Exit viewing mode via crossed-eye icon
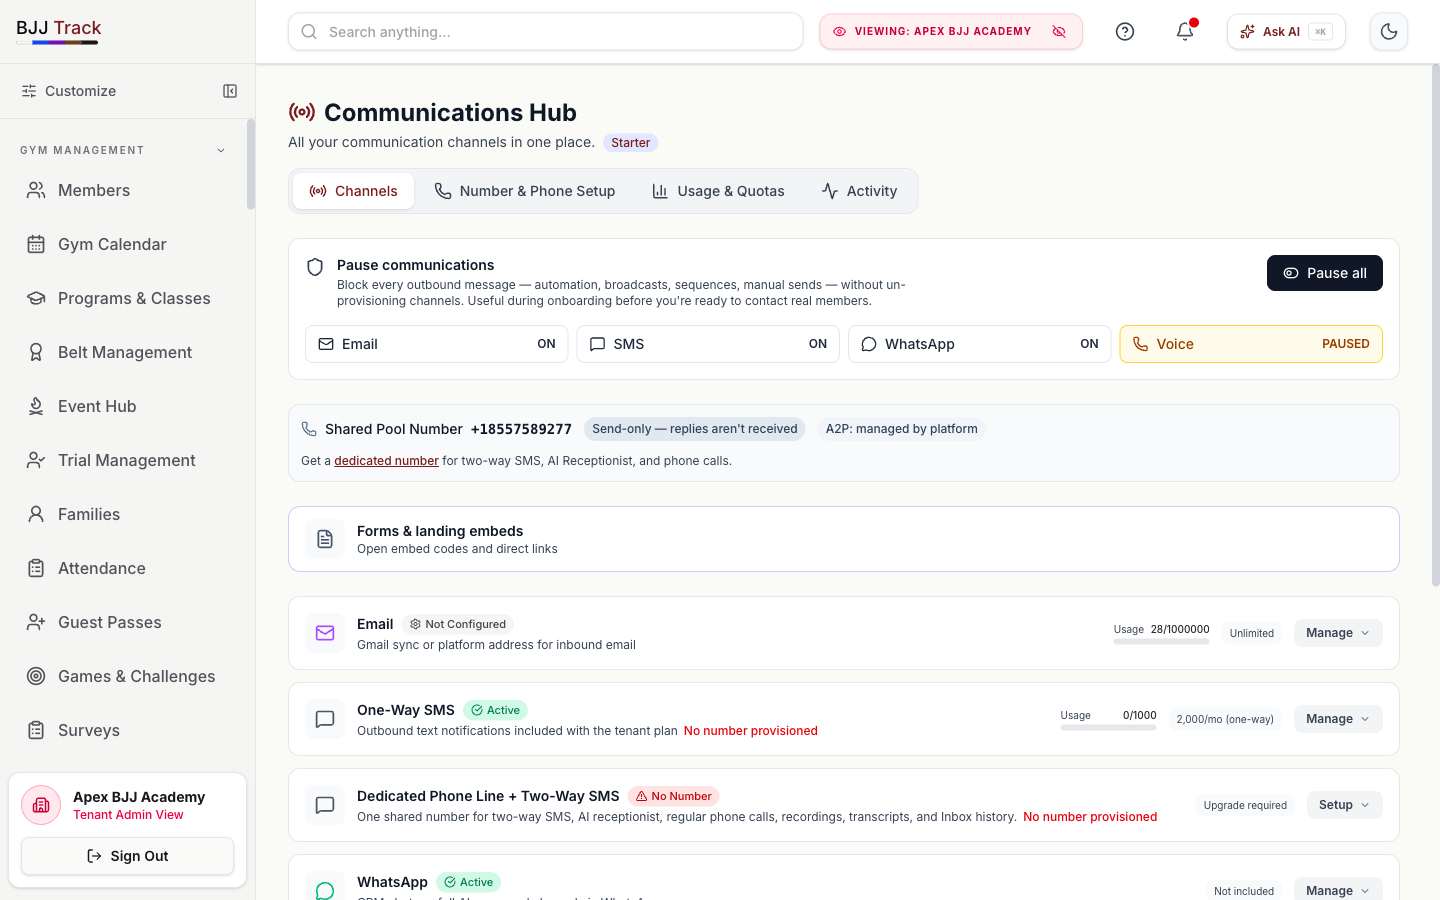The height and width of the screenshot is (900, 1440). click(x=1059, y=32)
